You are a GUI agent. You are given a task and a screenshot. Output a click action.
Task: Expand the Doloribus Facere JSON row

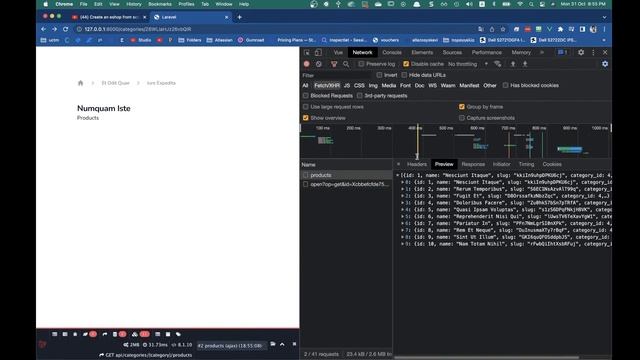[x=402, y=203]
